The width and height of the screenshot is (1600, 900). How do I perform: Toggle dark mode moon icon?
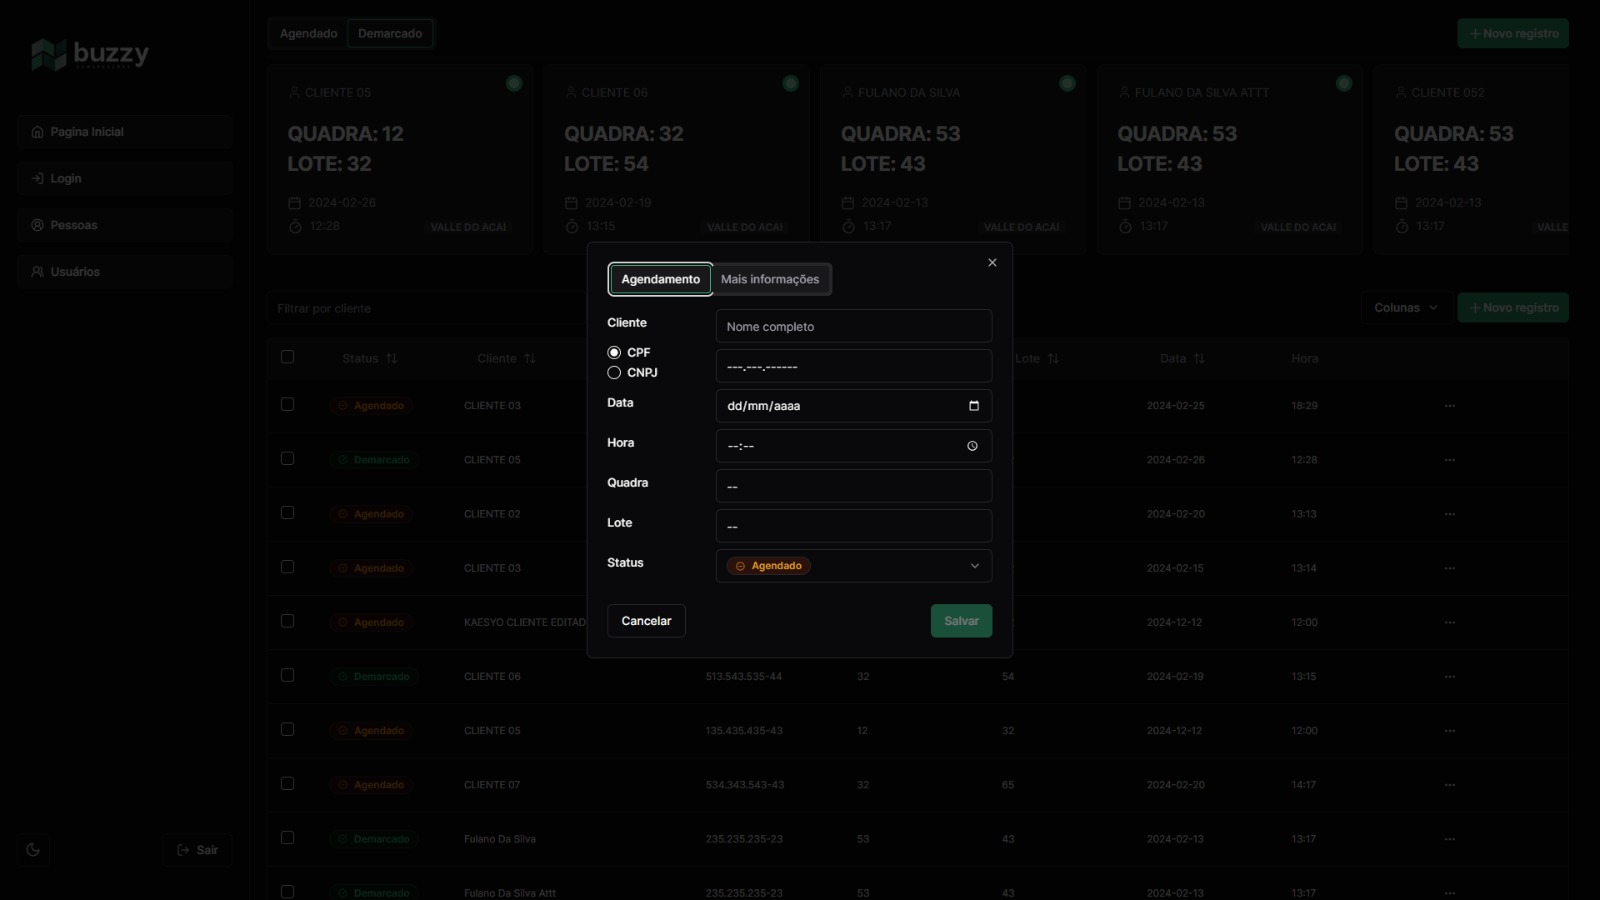tap(33, 850)
